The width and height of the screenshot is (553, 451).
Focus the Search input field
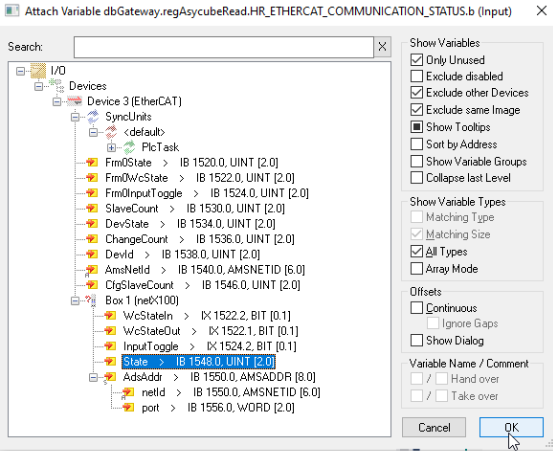pyautogui.click(x=224, y=47)
